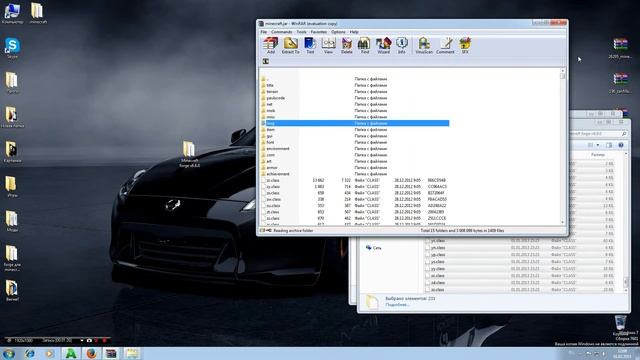The height and width of the screenshot is (360, 640).
Task: Open the Favorites menu in WinRAR
Action: [319, 32]
